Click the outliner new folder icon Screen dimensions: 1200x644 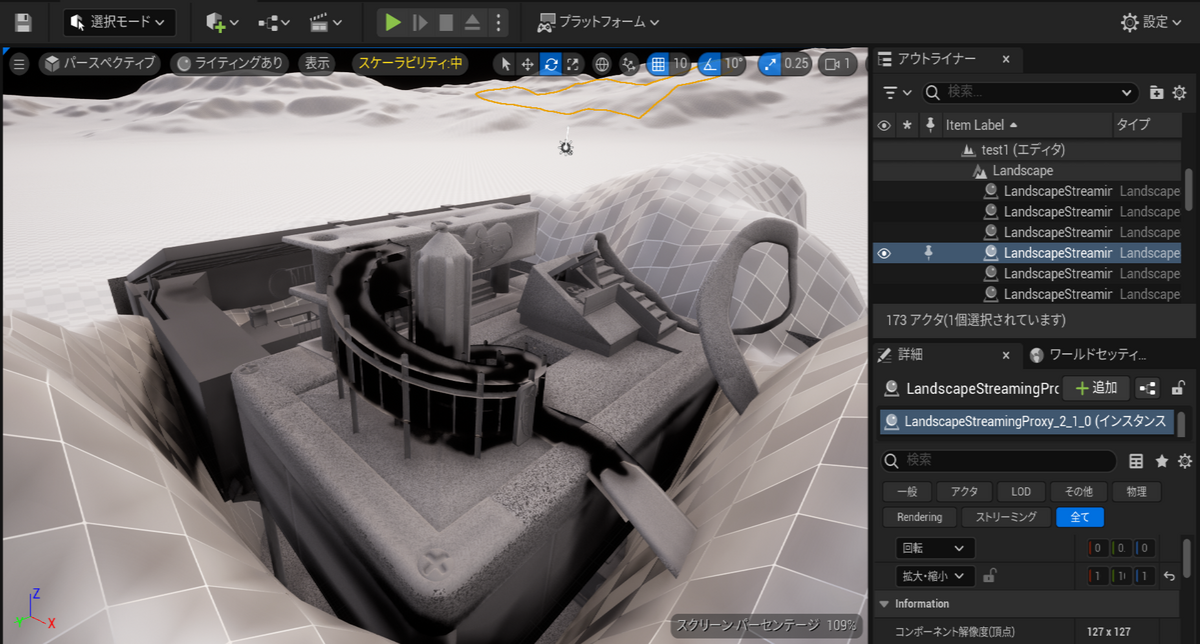(x=1157, y=92)
